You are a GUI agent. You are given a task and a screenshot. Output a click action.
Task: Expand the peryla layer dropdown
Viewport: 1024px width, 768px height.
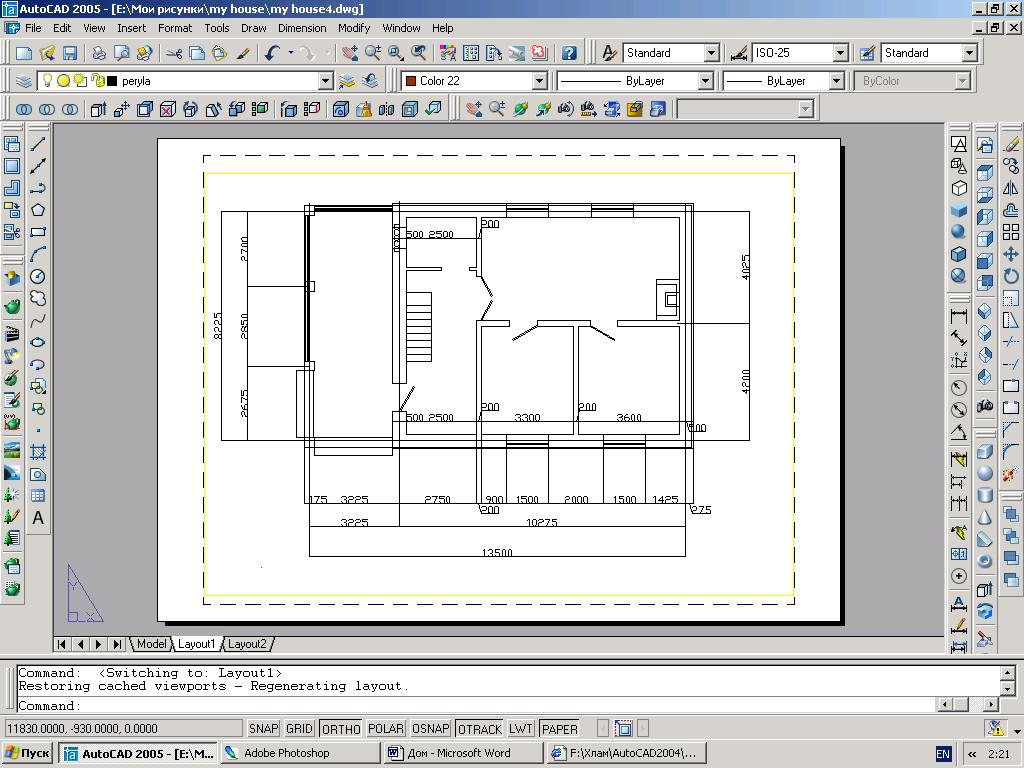[325, 81]
